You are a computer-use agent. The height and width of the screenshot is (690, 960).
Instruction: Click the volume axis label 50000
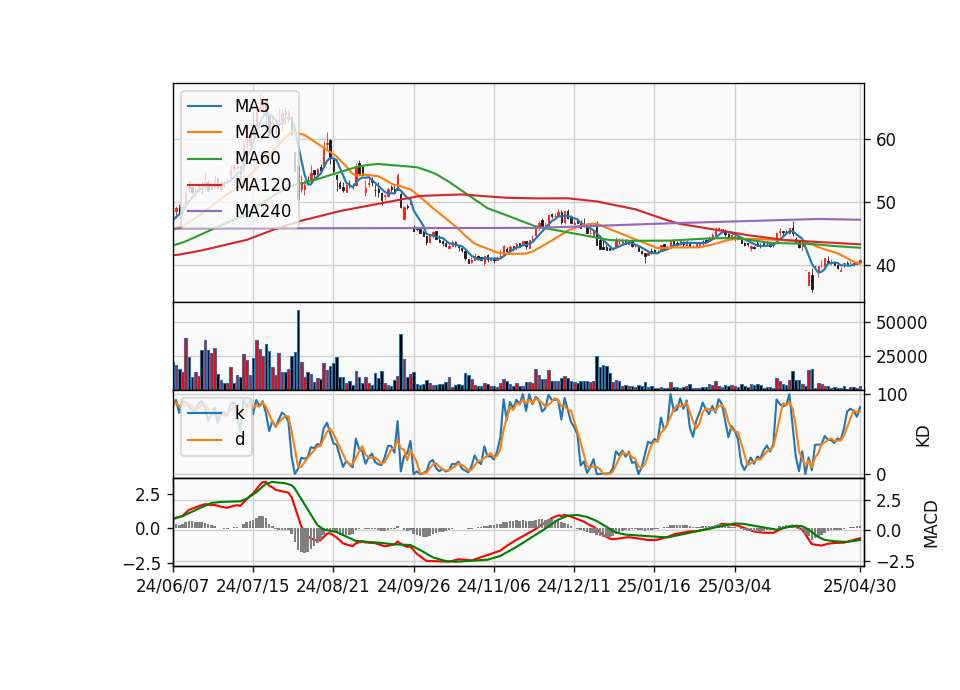901,323
